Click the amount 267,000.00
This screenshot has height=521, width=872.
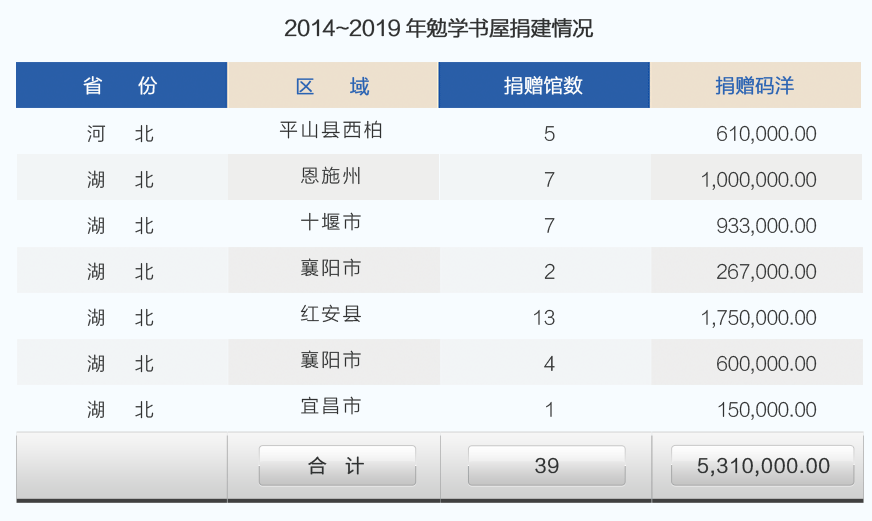tap(766, 272)
